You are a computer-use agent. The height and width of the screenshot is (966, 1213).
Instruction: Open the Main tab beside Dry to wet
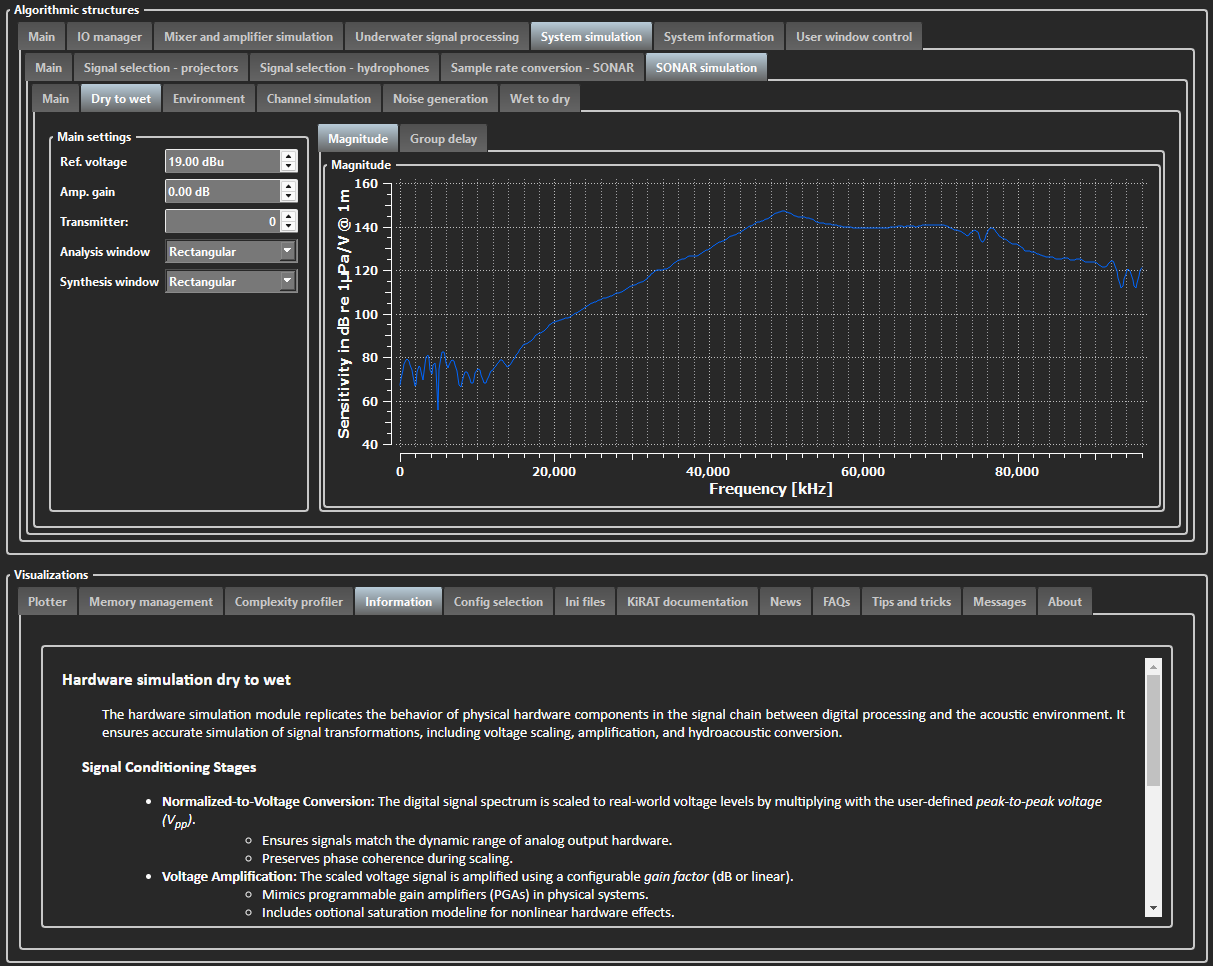(x=55, y=99)
